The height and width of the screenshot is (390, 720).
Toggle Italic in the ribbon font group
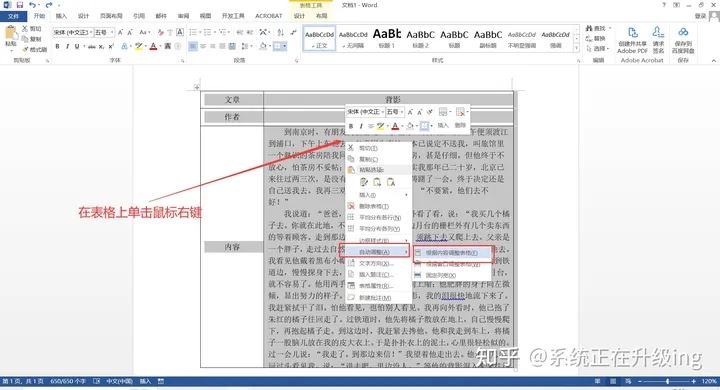[x=67, y=46]
